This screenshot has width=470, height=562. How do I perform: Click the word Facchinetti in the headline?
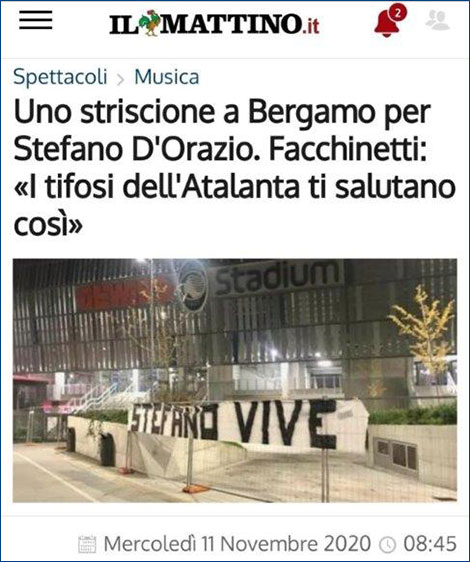point(348,149)
